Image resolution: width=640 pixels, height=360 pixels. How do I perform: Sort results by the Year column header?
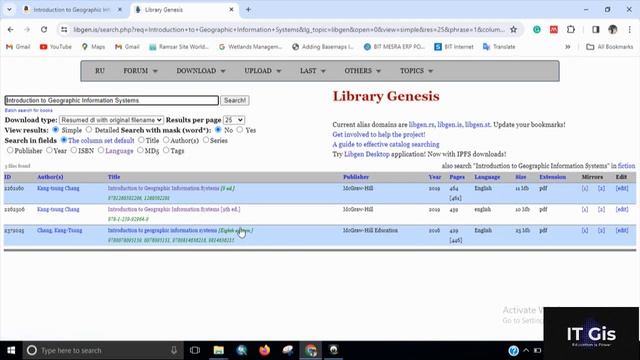click(x=435, y=177)
